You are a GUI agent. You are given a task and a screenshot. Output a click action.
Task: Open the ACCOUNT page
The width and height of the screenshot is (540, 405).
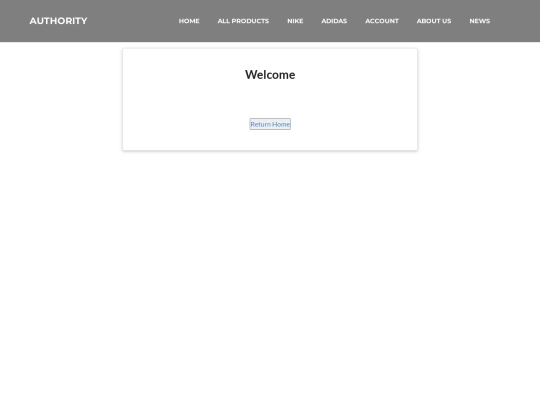(382, 21)
